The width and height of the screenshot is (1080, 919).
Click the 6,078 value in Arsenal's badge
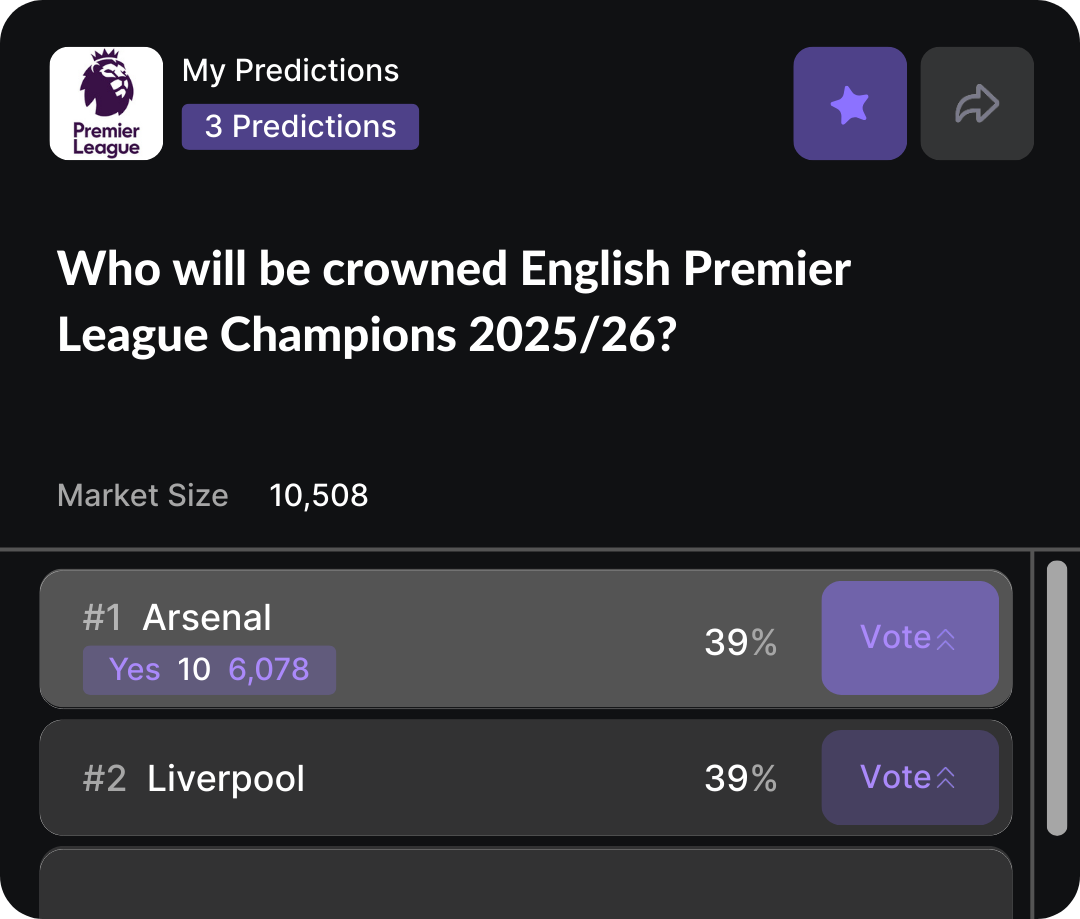coord(269,669)
